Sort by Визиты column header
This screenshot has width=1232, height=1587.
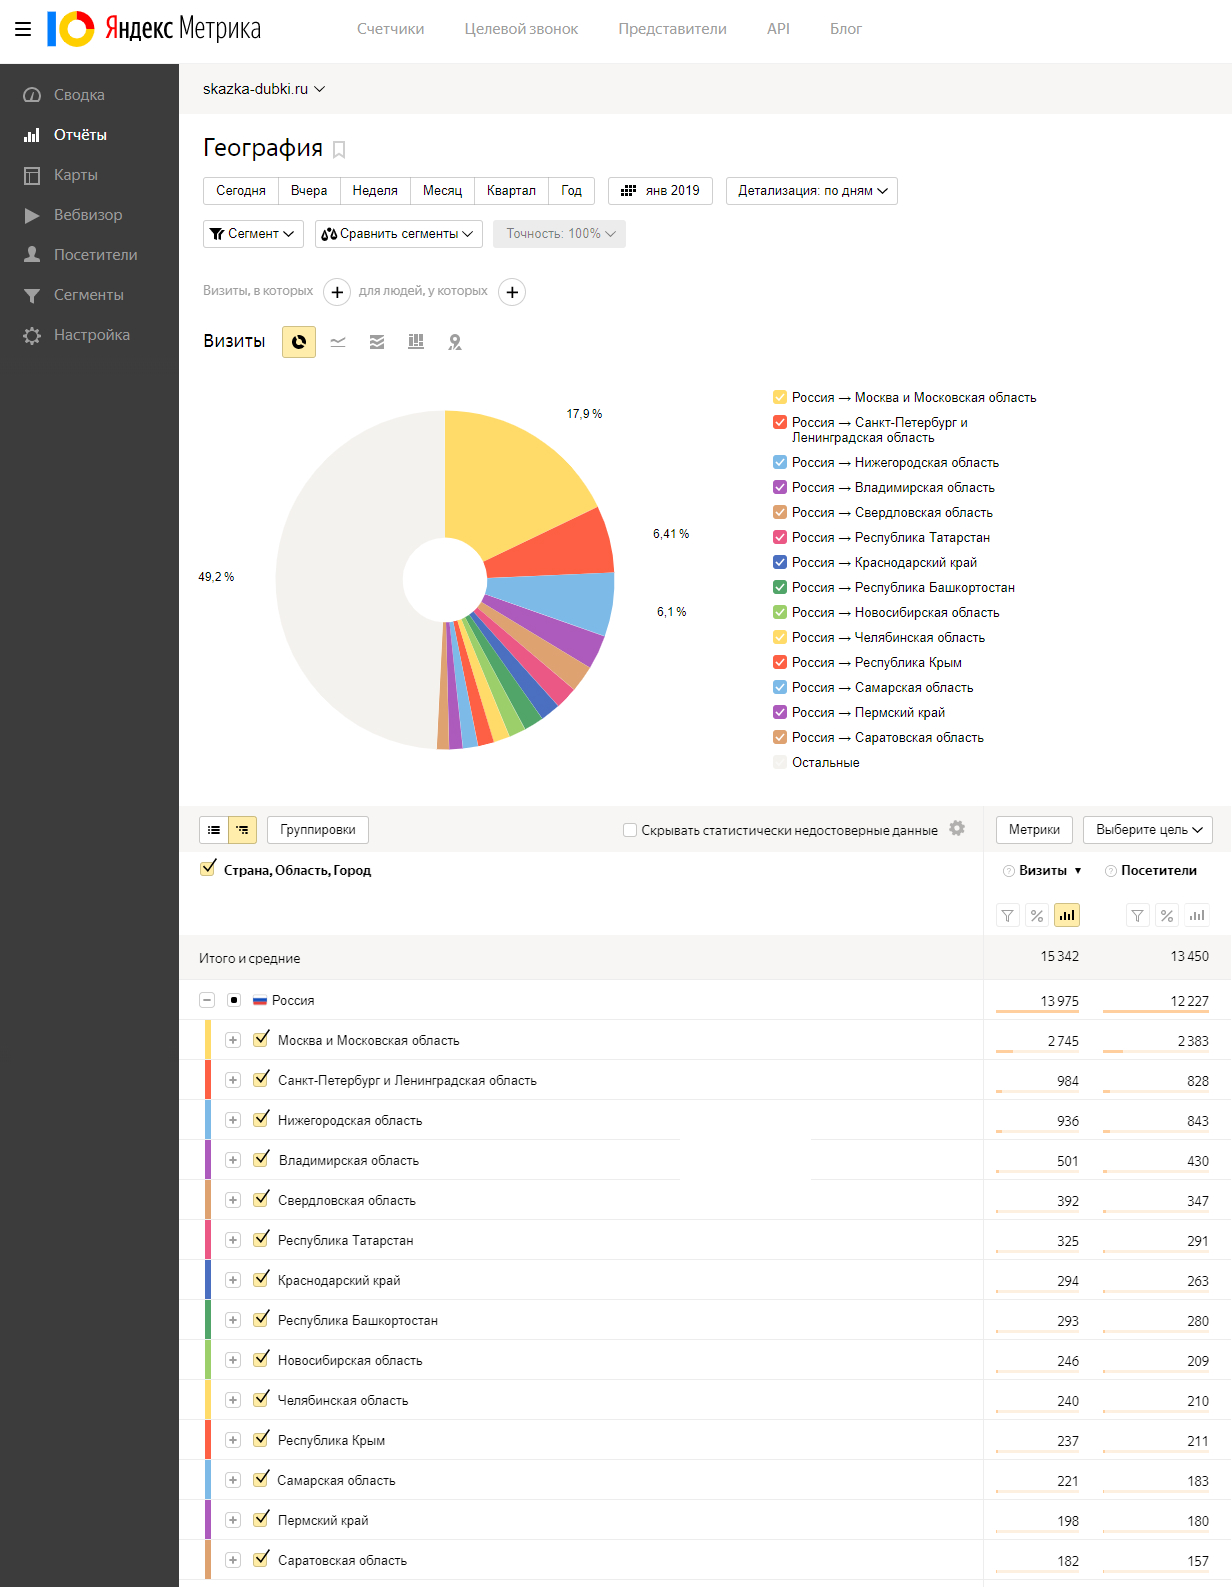1043,871
